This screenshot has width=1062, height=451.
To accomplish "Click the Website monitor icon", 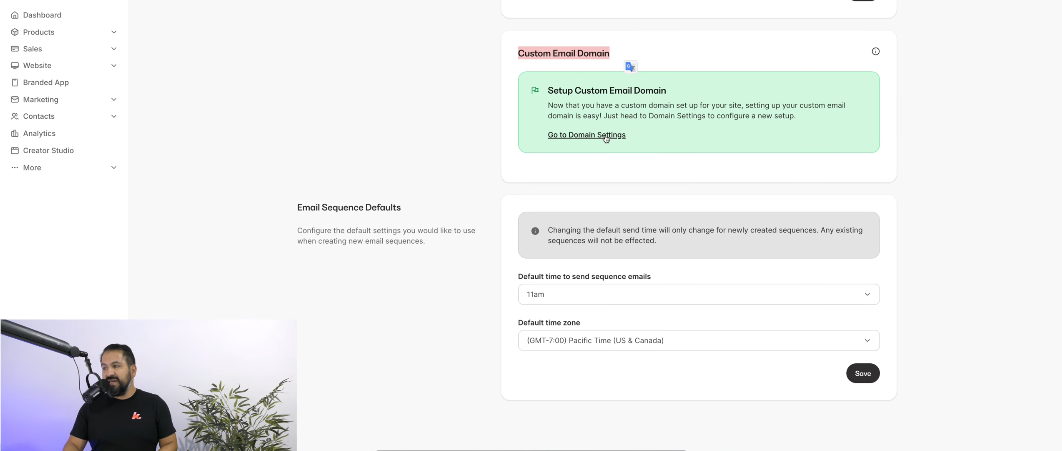I will 14,66.
